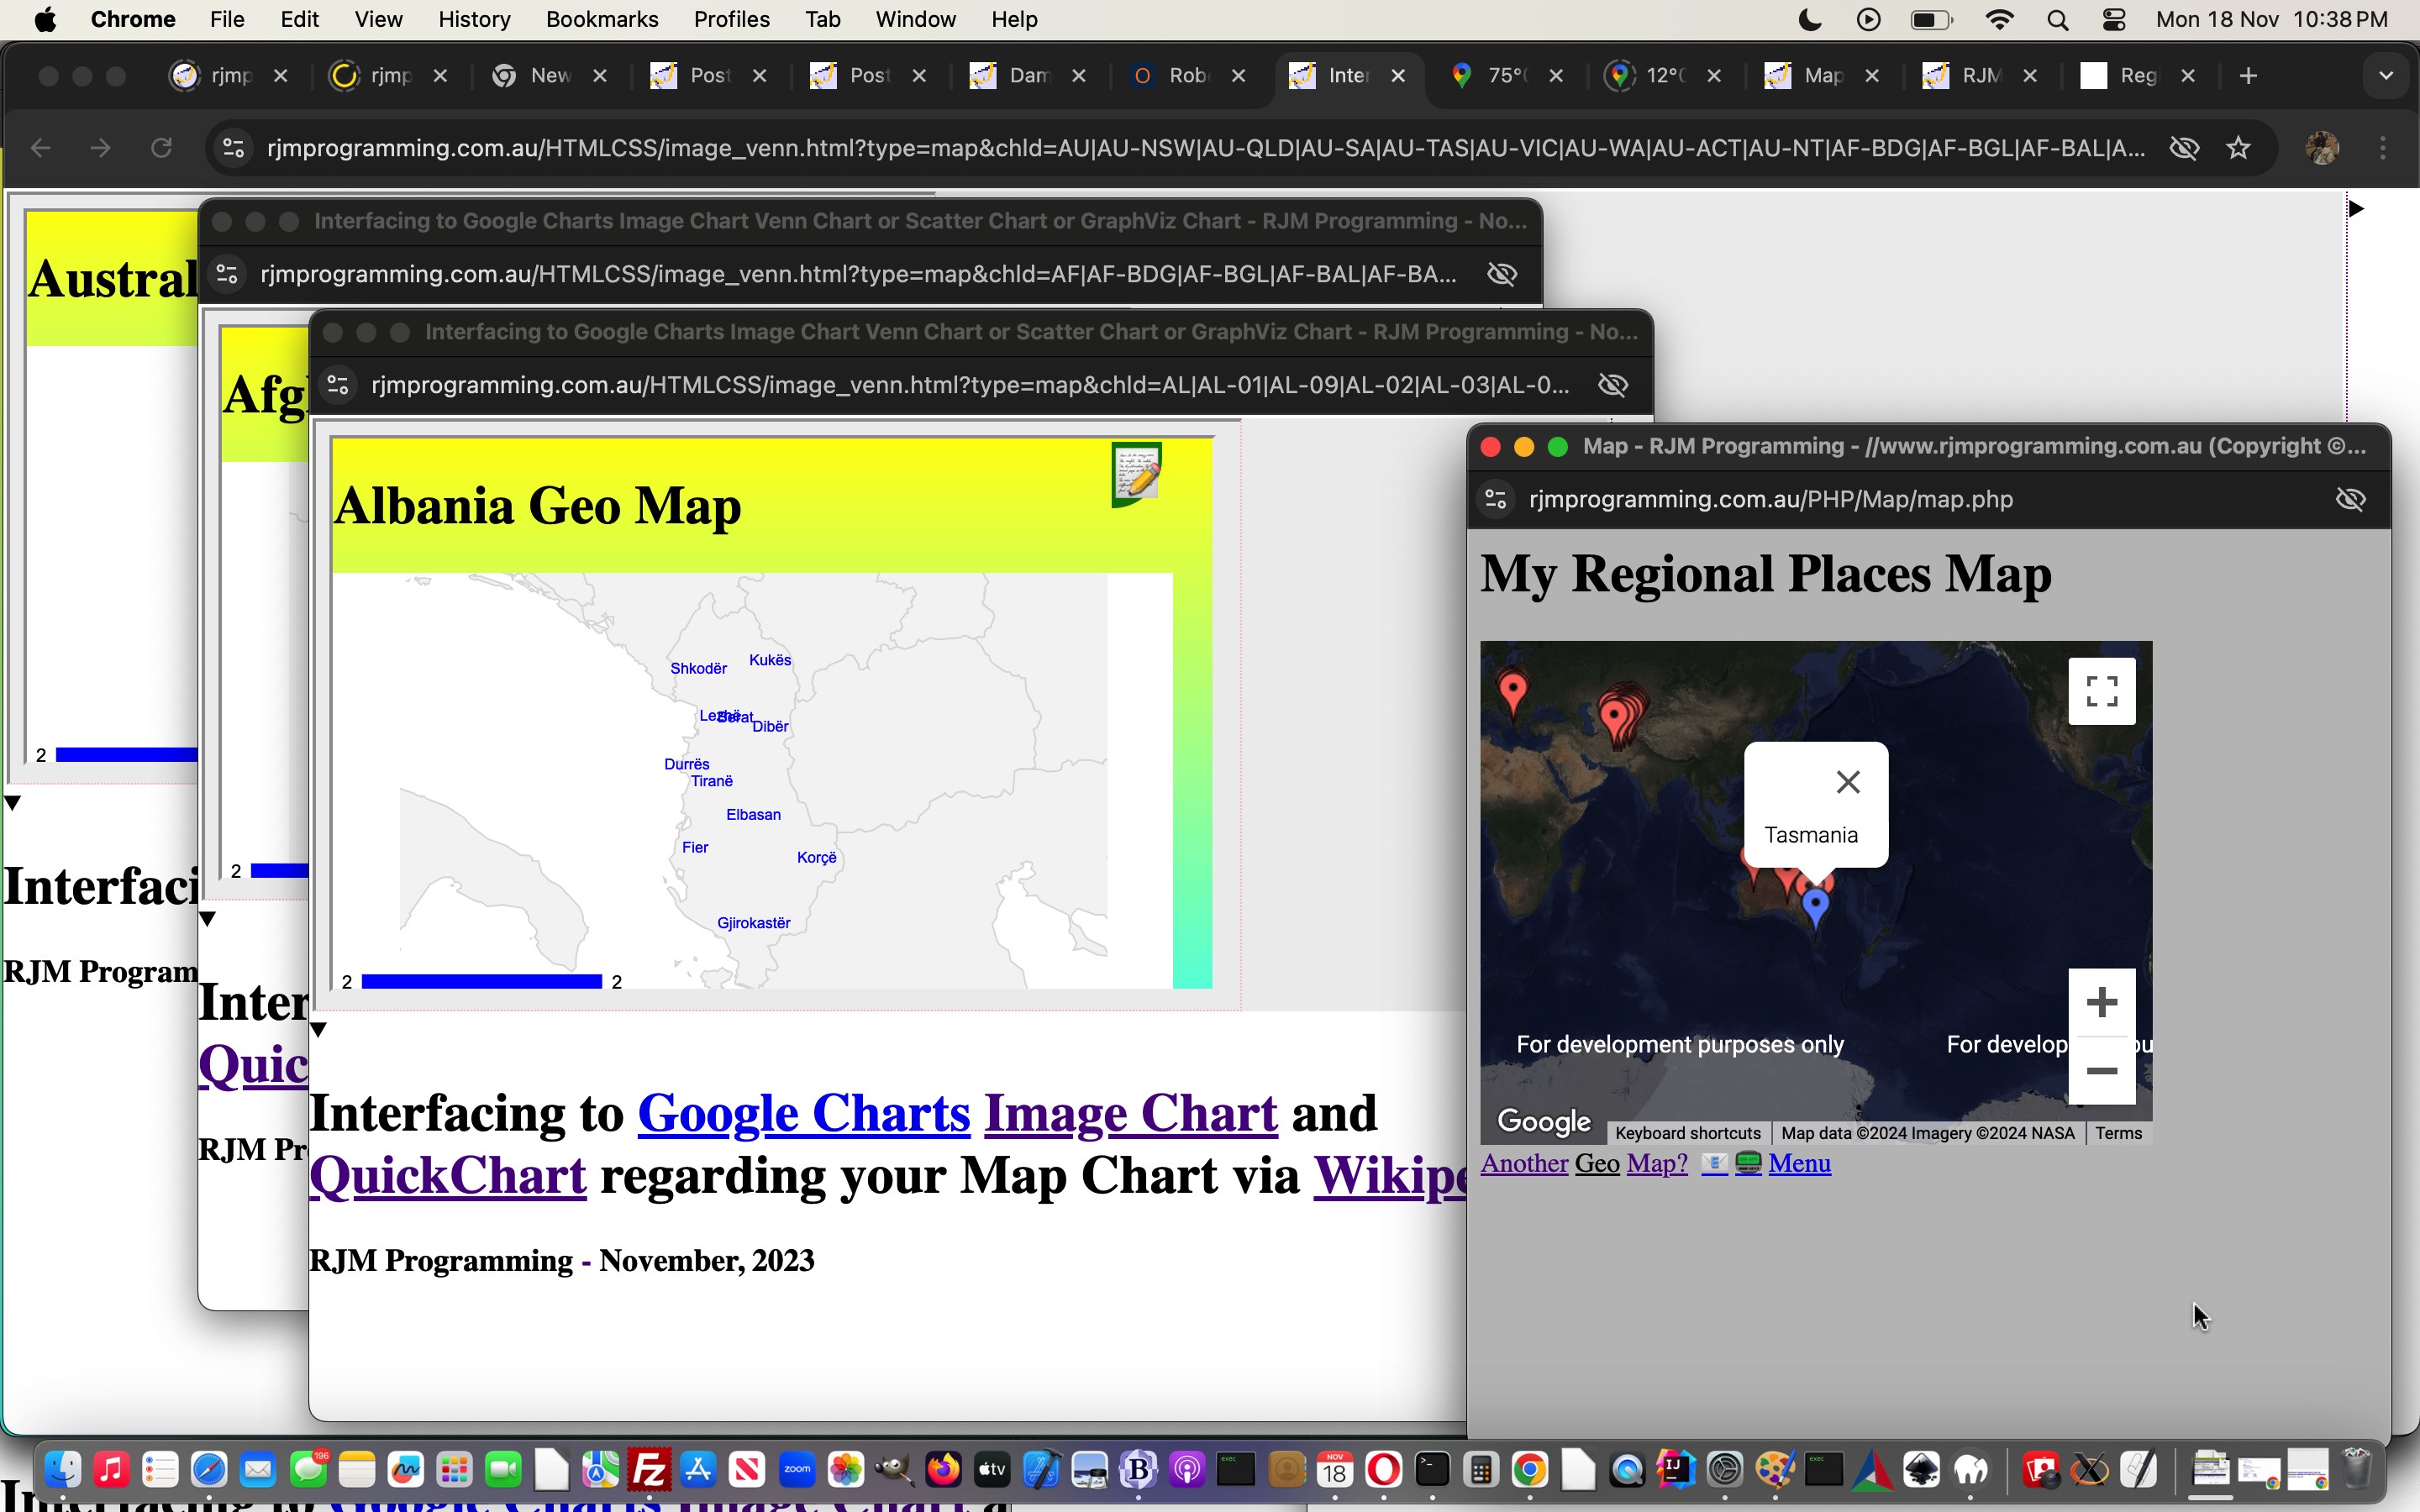Open the Chrome profile avatar
Screen dimensions: 2420x1512
[2322, 148]
